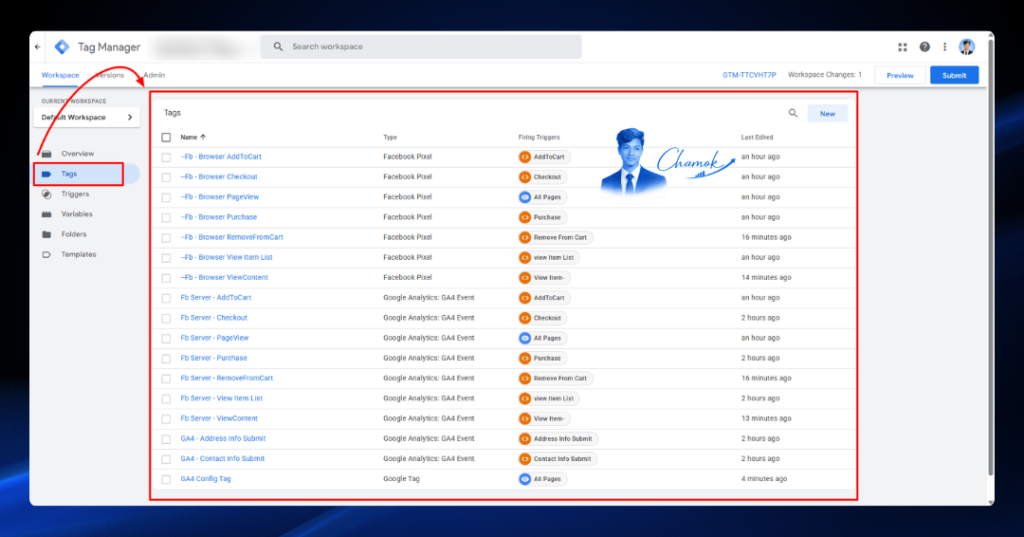Open the Google apps grid icon

(903, 47)
